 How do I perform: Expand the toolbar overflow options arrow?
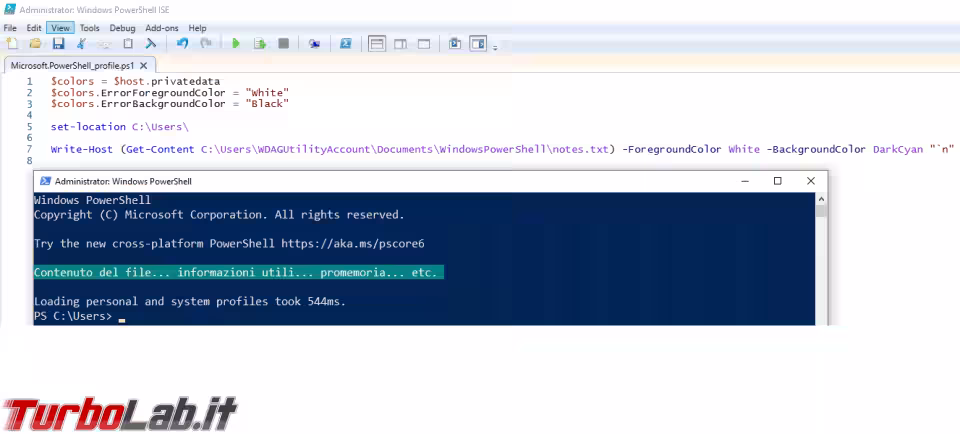click(494, 47)
